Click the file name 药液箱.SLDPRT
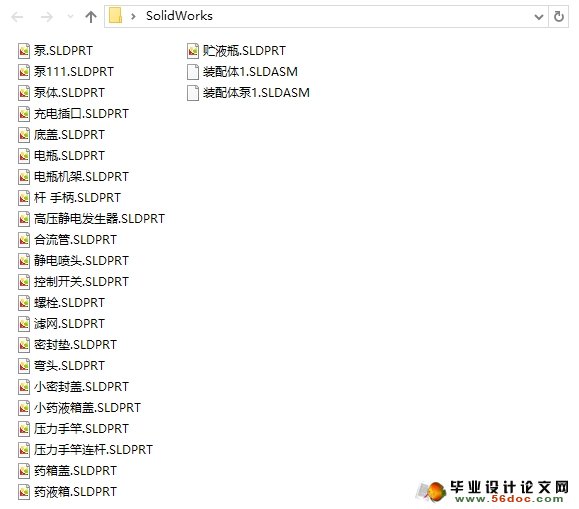Image resolution: width=579 pixels, height=509 pixels. 75,493
